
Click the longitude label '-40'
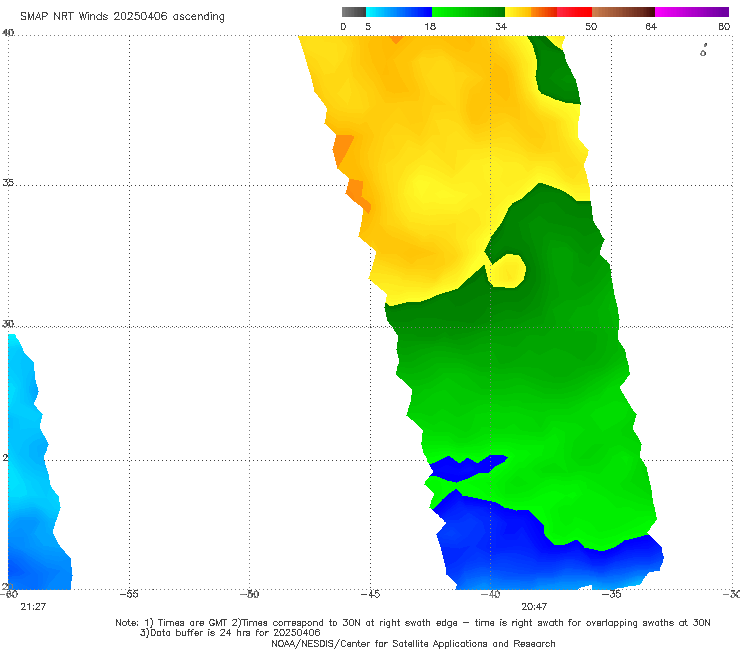(x=491, y=594)
